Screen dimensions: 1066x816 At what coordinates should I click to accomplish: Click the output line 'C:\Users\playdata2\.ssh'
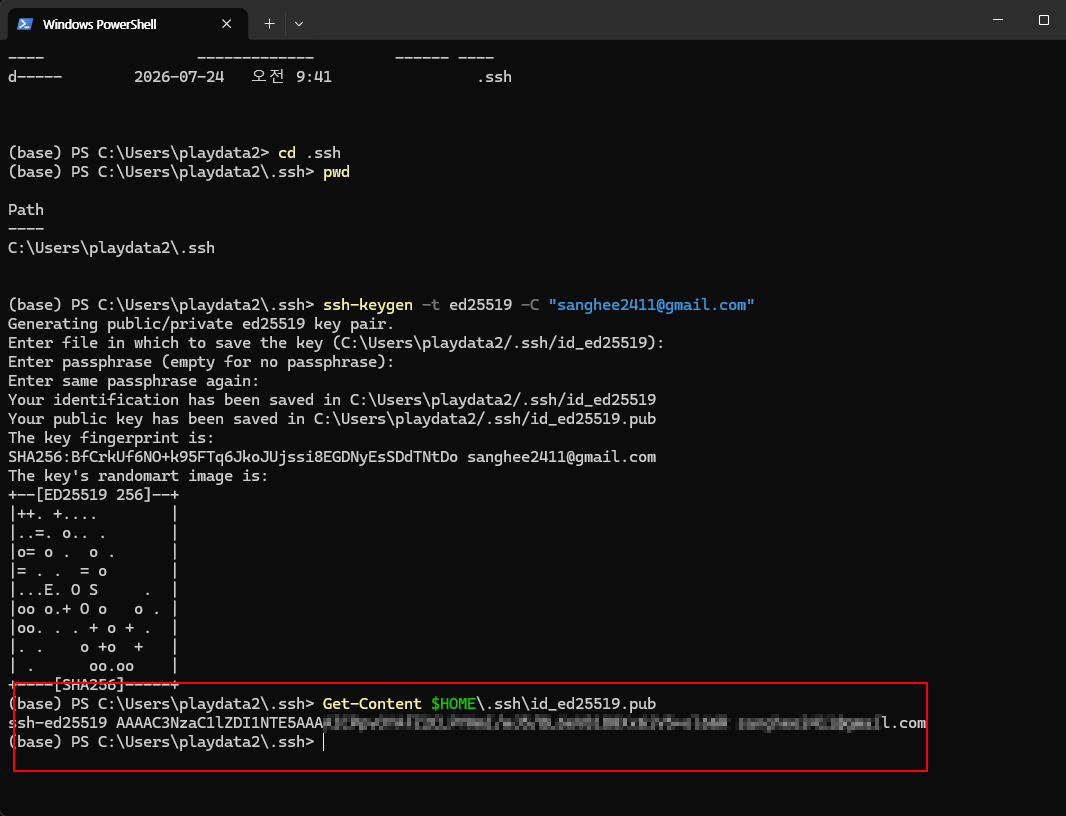point(111,248)
